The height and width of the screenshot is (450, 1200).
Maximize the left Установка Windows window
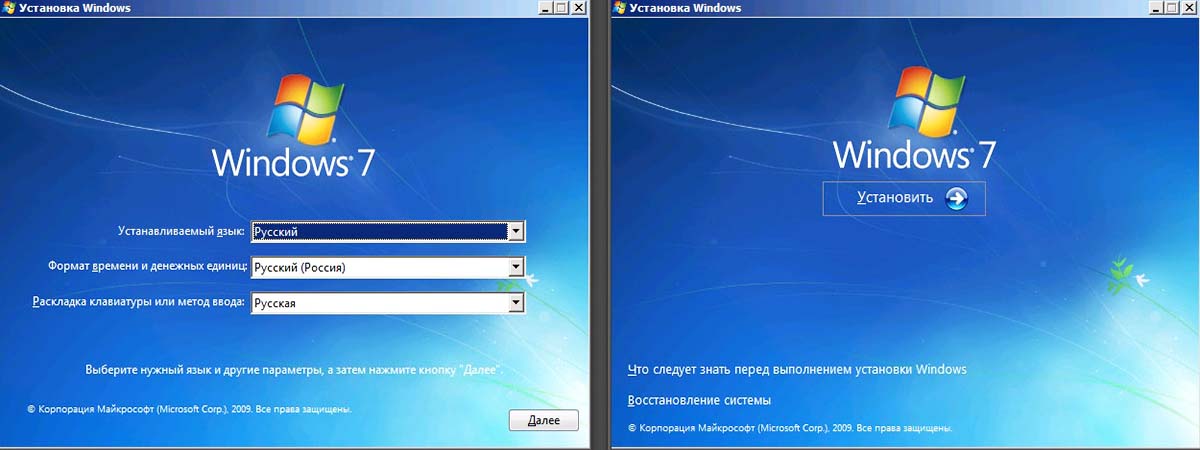[x=562, y=7]
